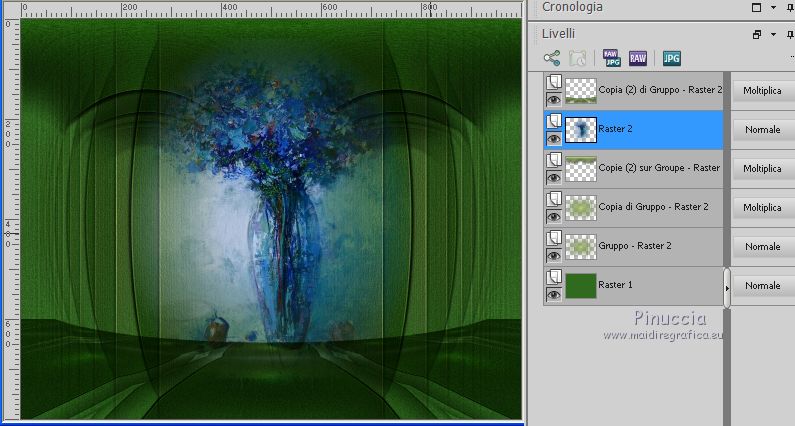Click the Cronologia panel title

click(x=572, y=7)
